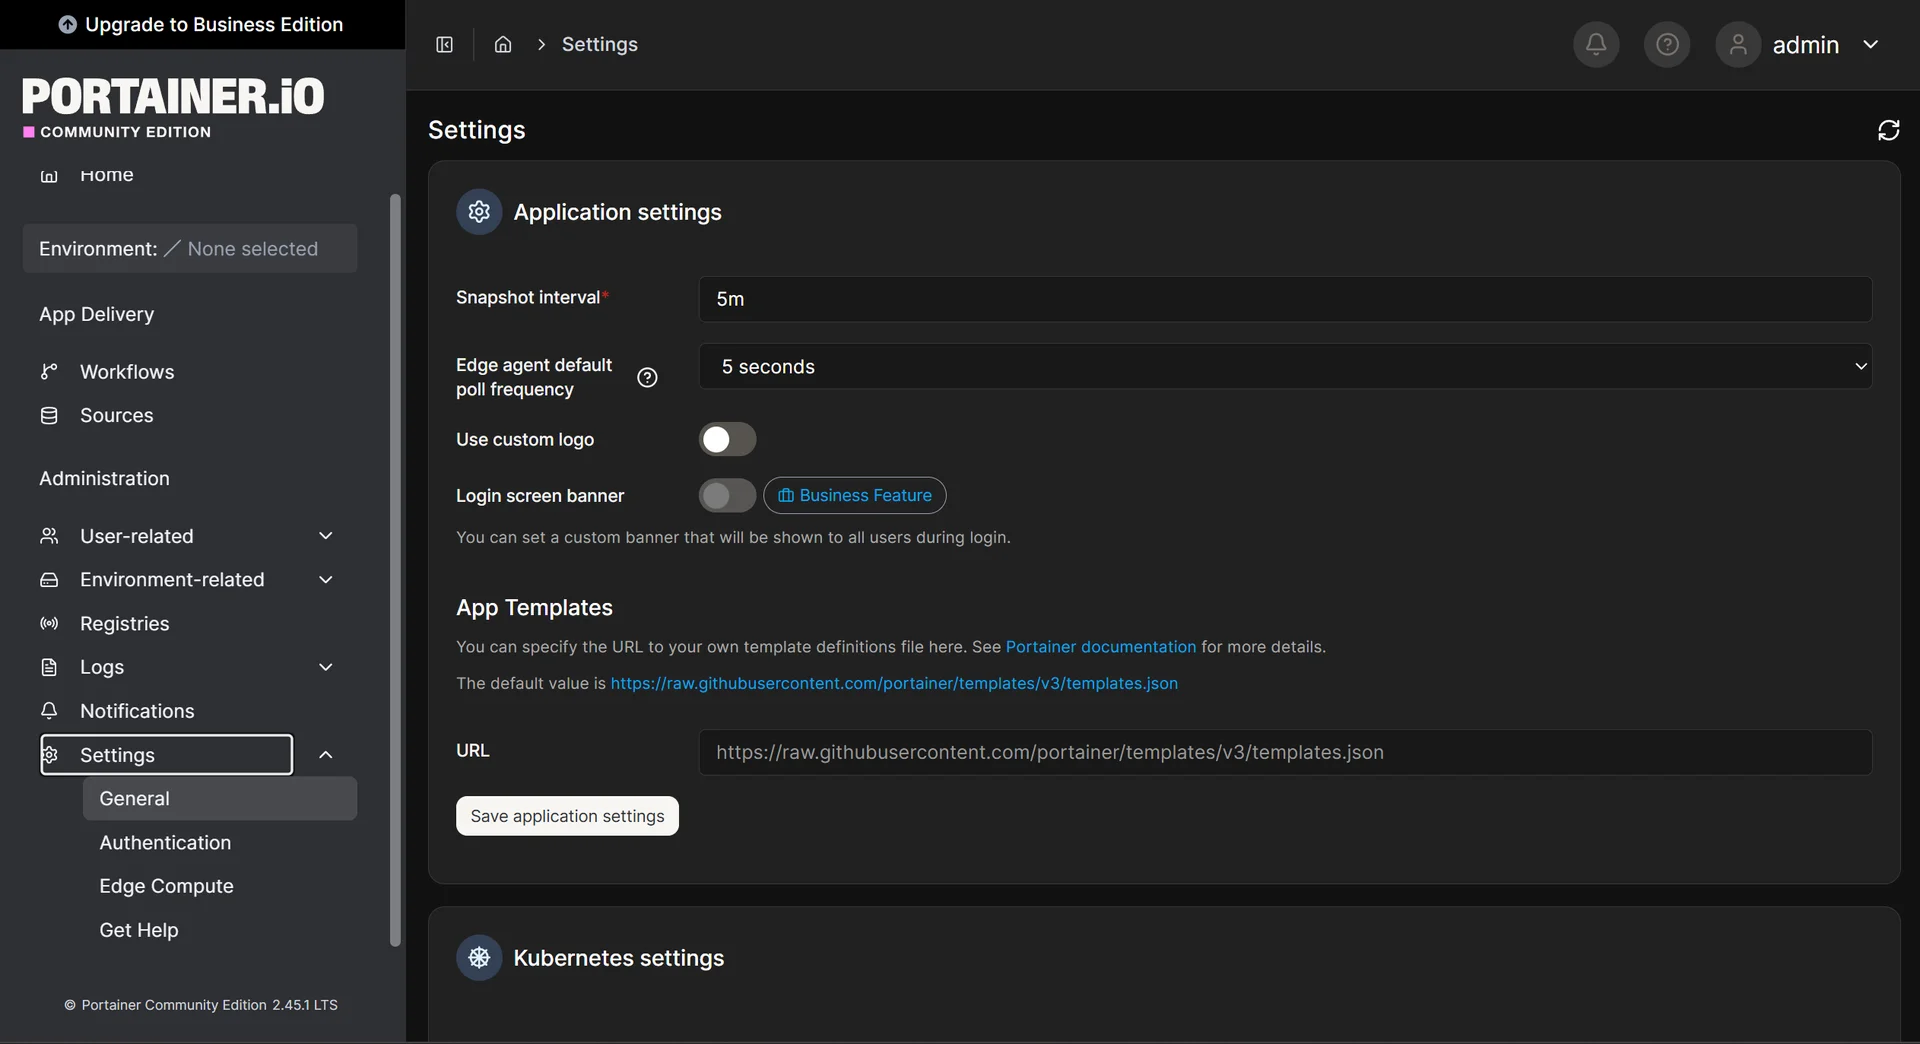
Task: Click the Environment None selected box
Action: tap(190, 249)
